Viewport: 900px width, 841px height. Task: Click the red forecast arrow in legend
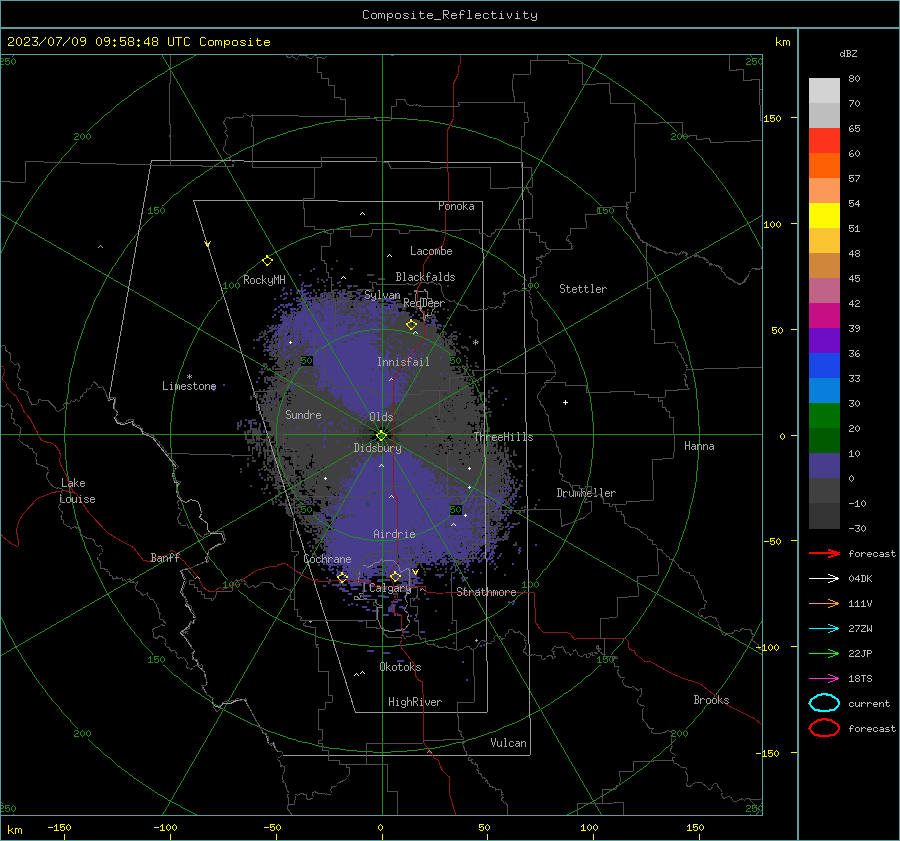(825, 553)
